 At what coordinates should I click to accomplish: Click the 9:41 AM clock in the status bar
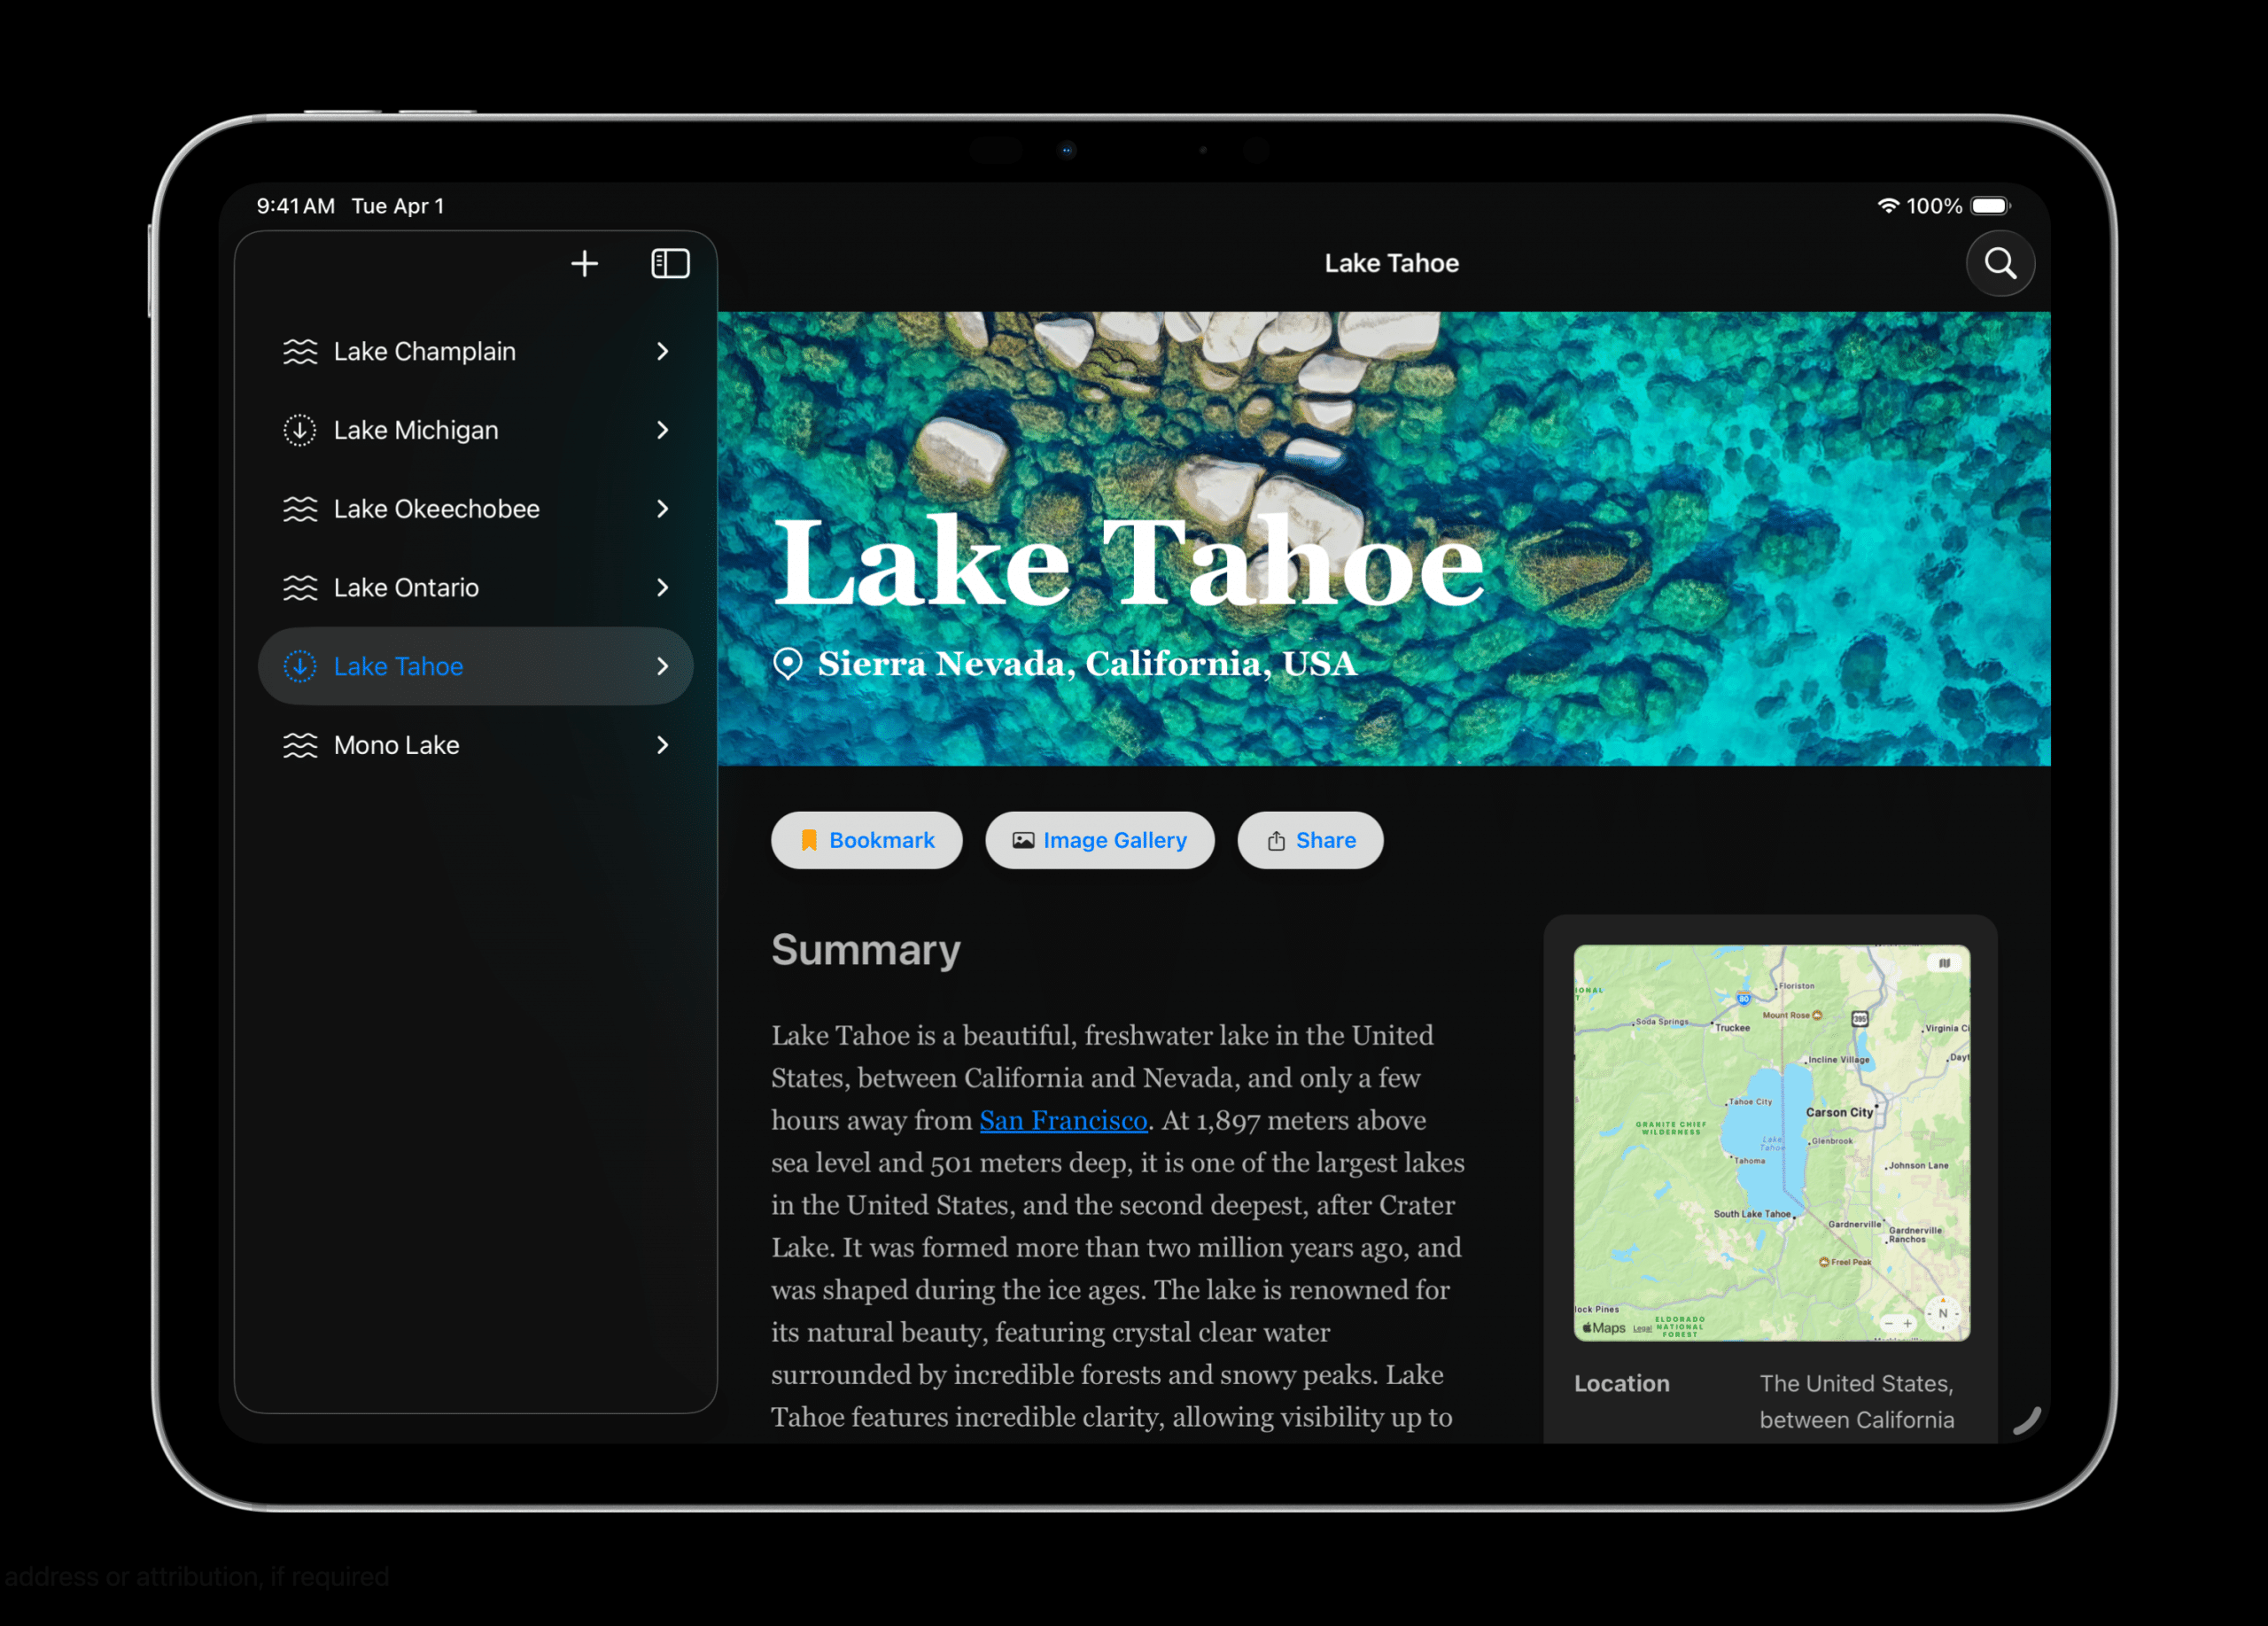click(296, 206)
